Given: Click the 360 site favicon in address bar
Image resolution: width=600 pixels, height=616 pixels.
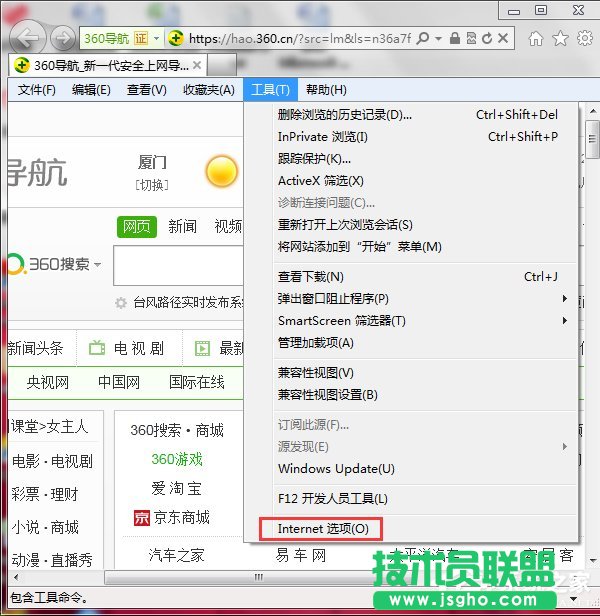Looking at the screenshot, I should [x=176, y=38].
